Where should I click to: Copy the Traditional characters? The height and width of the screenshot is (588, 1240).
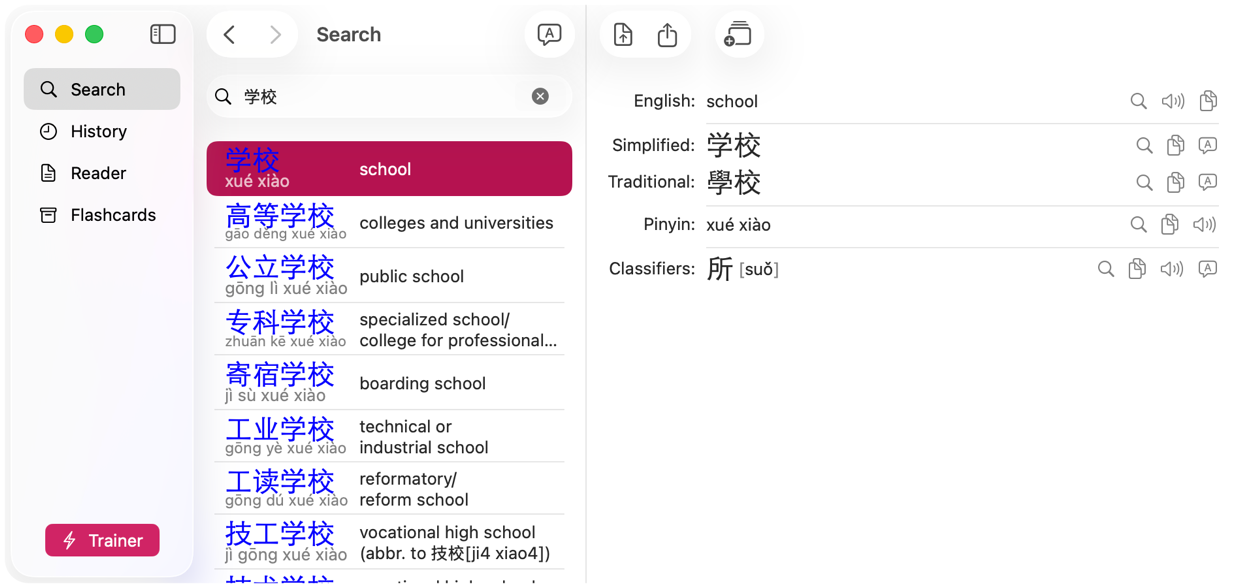click(x=1175, y=182)
